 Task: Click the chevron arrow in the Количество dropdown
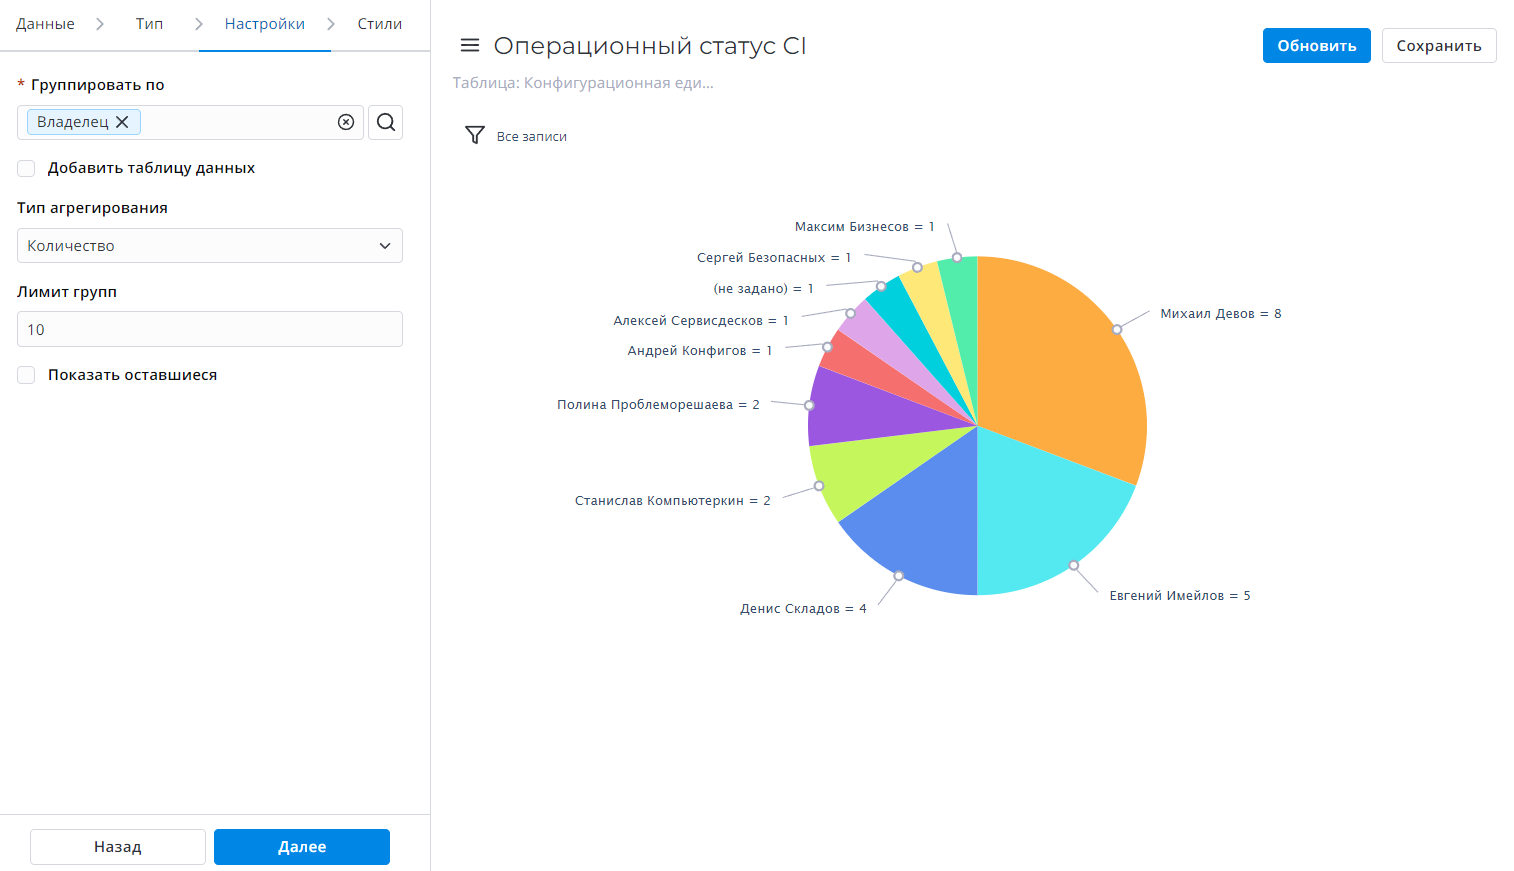[385, 246]
